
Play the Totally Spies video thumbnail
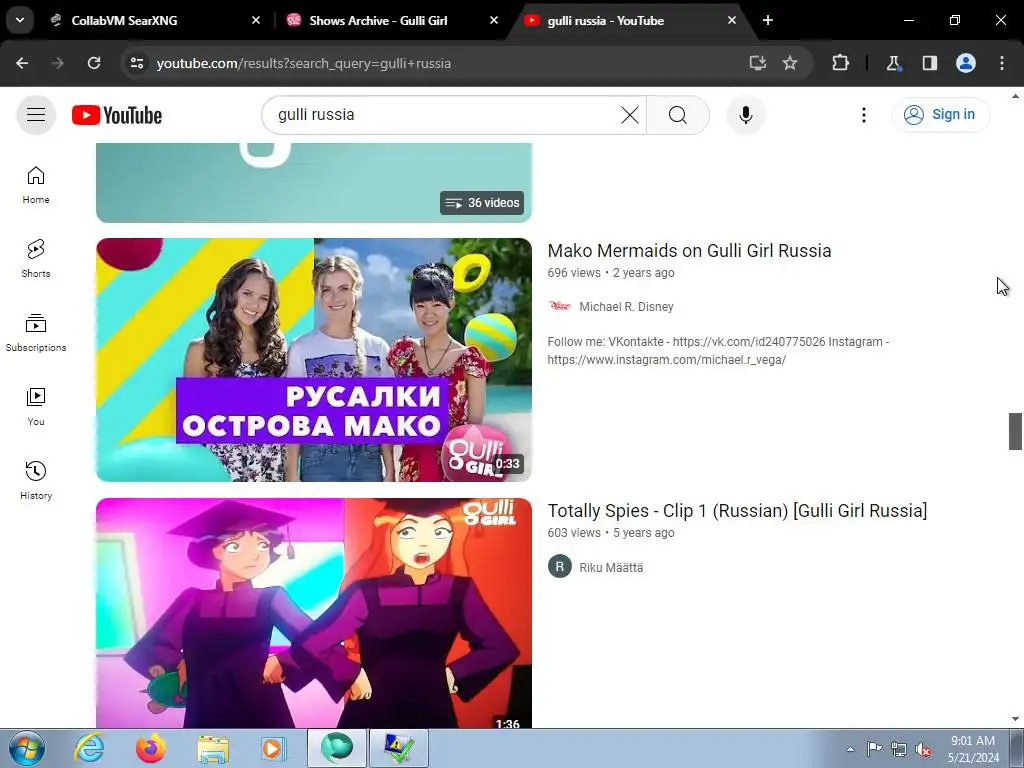[314, 613]
